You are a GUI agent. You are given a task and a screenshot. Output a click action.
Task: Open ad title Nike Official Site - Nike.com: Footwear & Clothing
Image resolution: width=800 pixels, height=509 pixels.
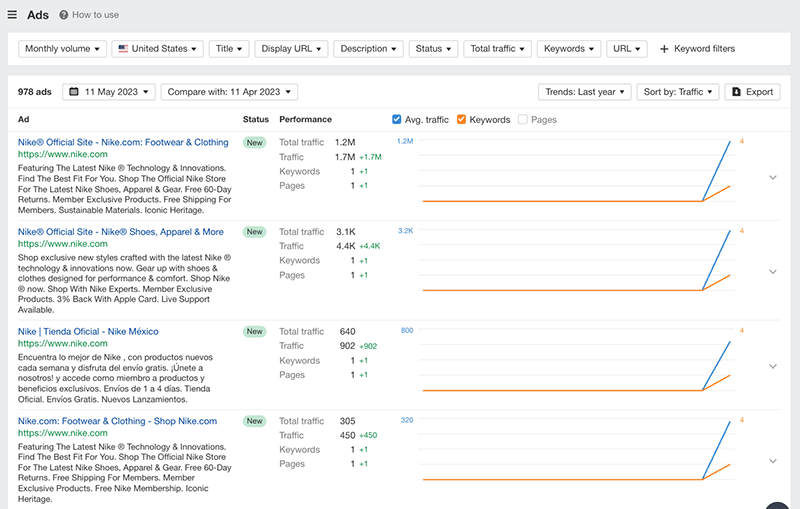click(x=123, y=142)
